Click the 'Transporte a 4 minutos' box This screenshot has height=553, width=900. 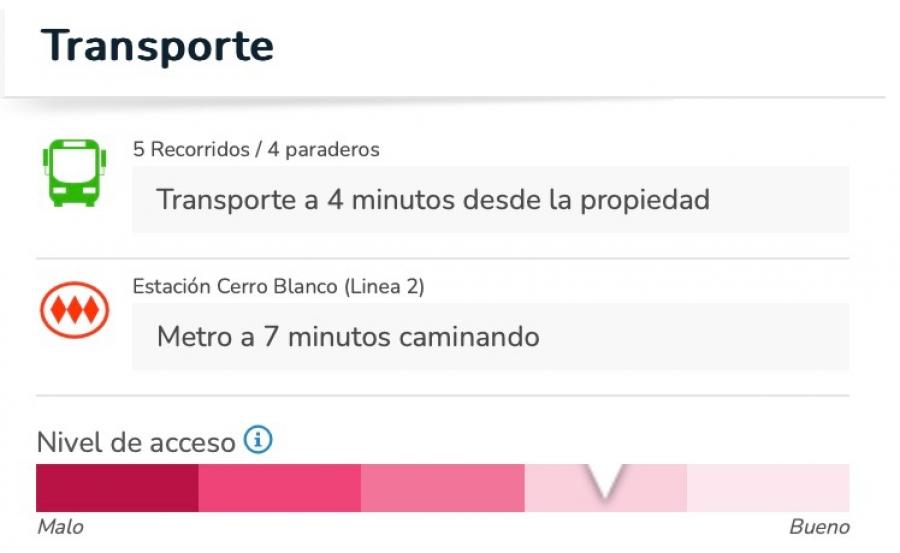tap(491, 199)
